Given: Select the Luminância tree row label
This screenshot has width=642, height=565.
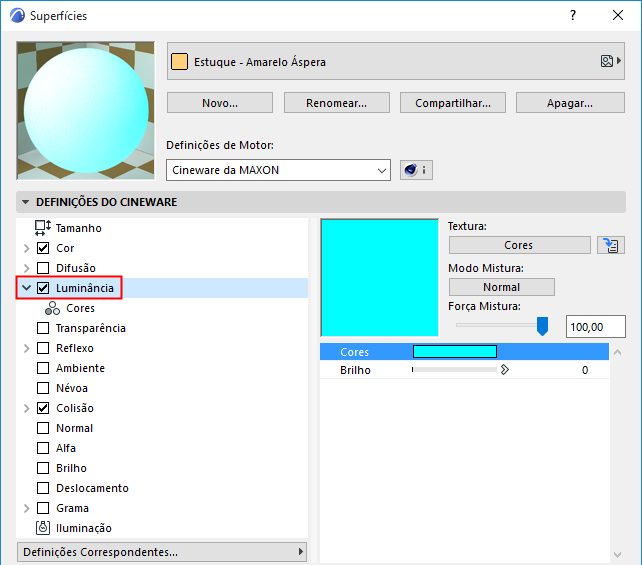Looking at the screenshot, I should pos(85,288).
